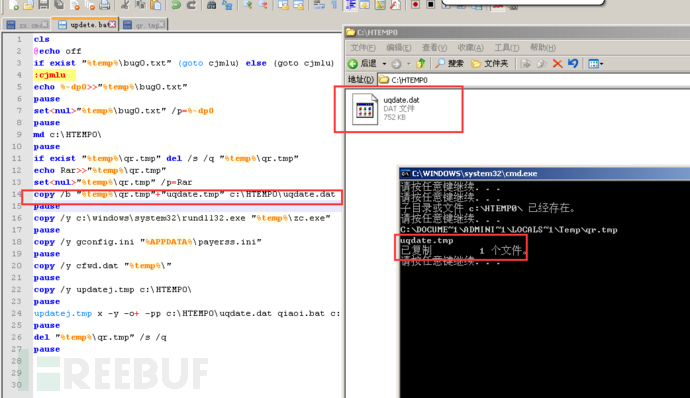Click the red X Delete icon in Explorer
Viewport: 690px width, 398px height.
[558, 63]
